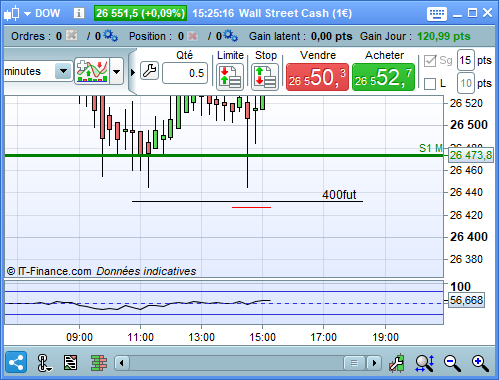
Task: Expand the indicator dropdown arrow
Action: [x=116, y=71]
